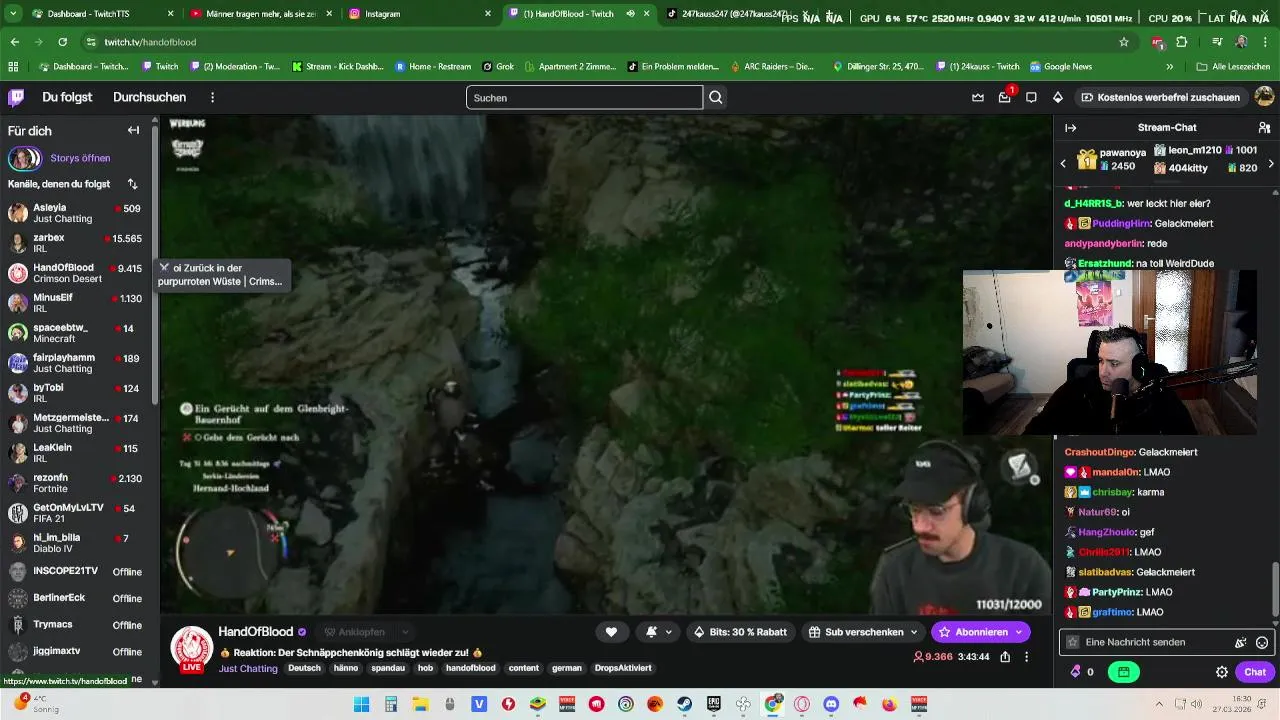Open the Chrome extensions puzzle icon
The width and height of the screenshot is (1280, 720).
tap(1182, 42)
